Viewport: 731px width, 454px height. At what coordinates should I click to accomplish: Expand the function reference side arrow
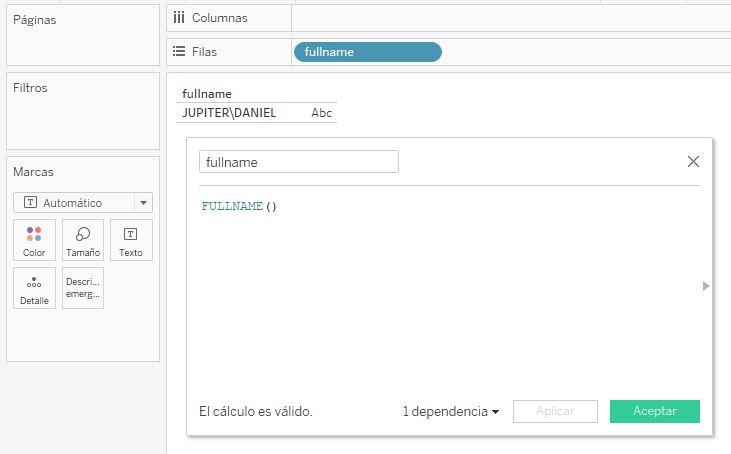(706, 286)
